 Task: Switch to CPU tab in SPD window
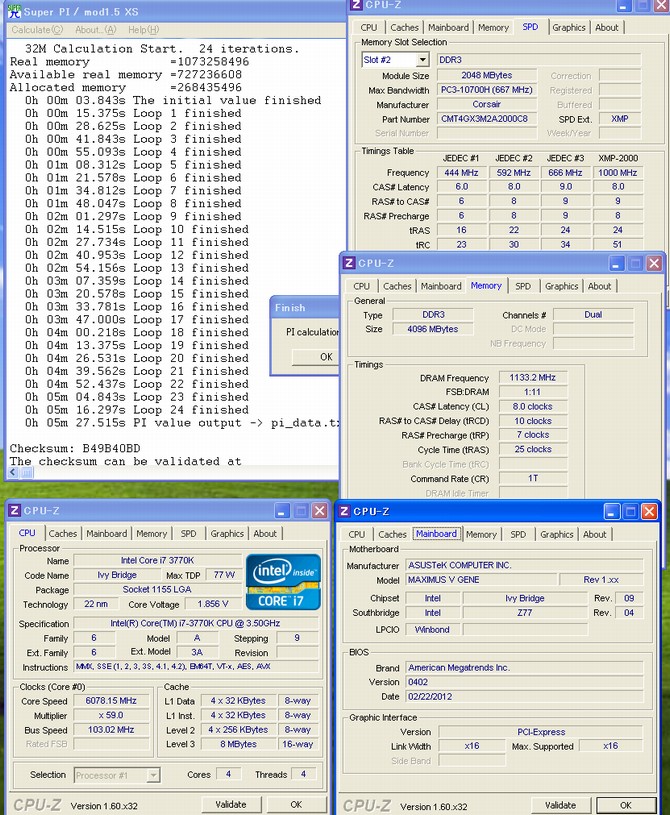click(x=369, y=28)
